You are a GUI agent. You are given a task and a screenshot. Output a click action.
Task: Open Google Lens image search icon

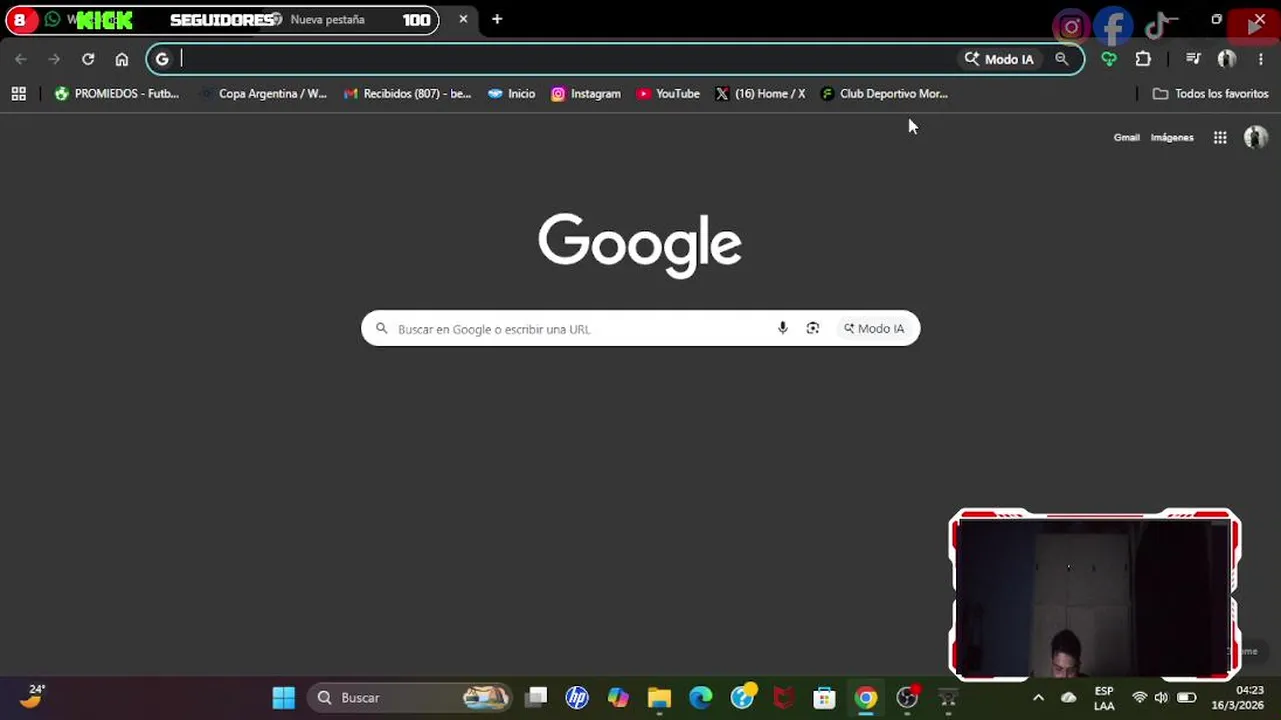pos(813,328)
